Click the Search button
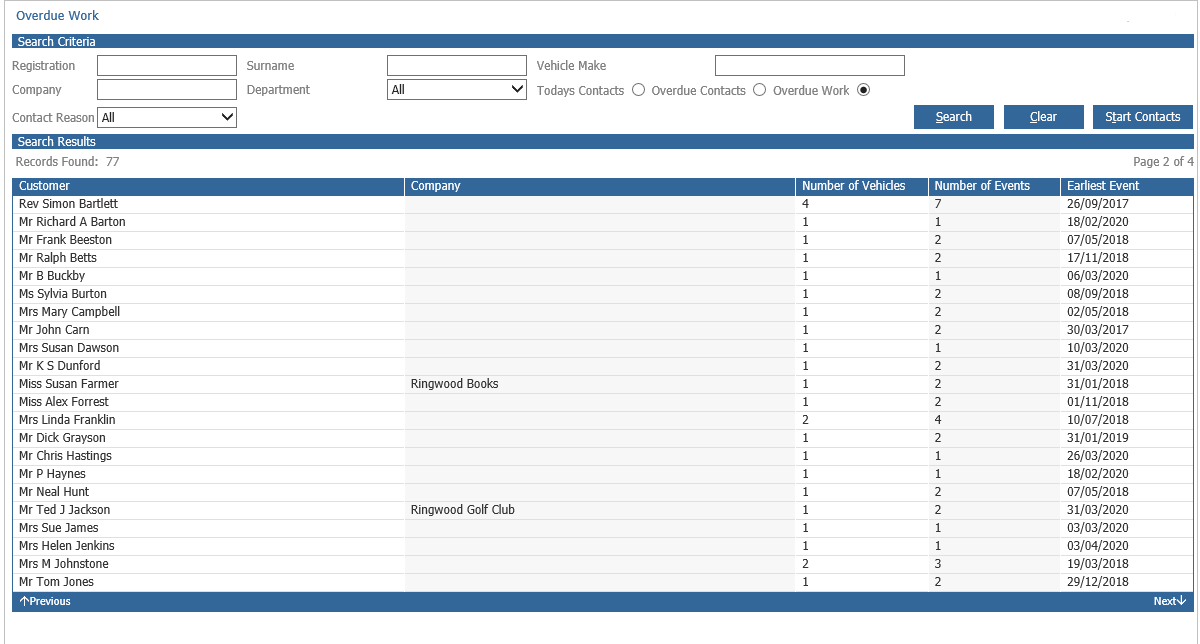Viewport: 1200px width, 644px height. [954, 117]
